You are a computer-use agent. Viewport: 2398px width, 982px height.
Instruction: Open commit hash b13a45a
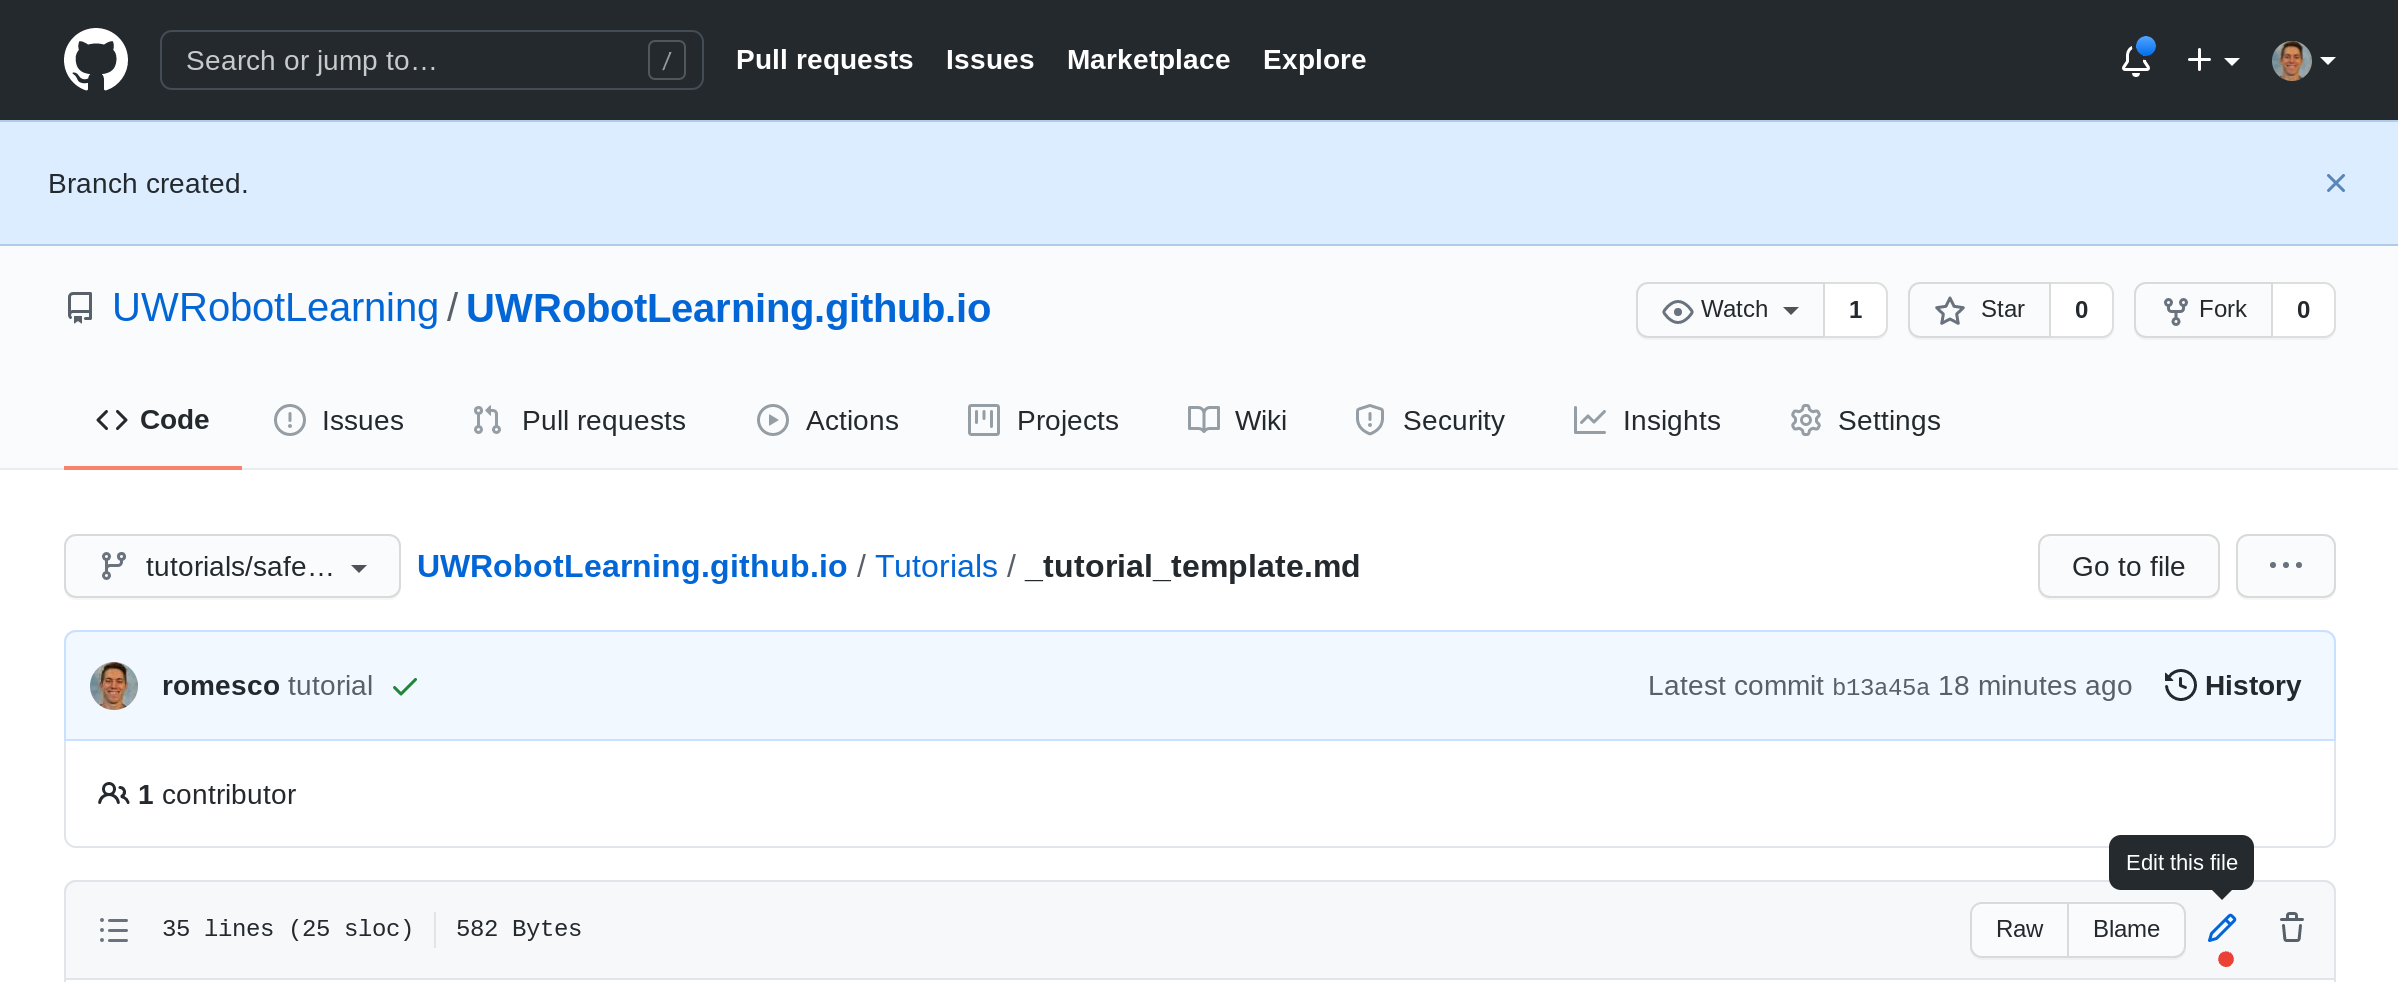pyautogui.click(x=1880, y=687)
